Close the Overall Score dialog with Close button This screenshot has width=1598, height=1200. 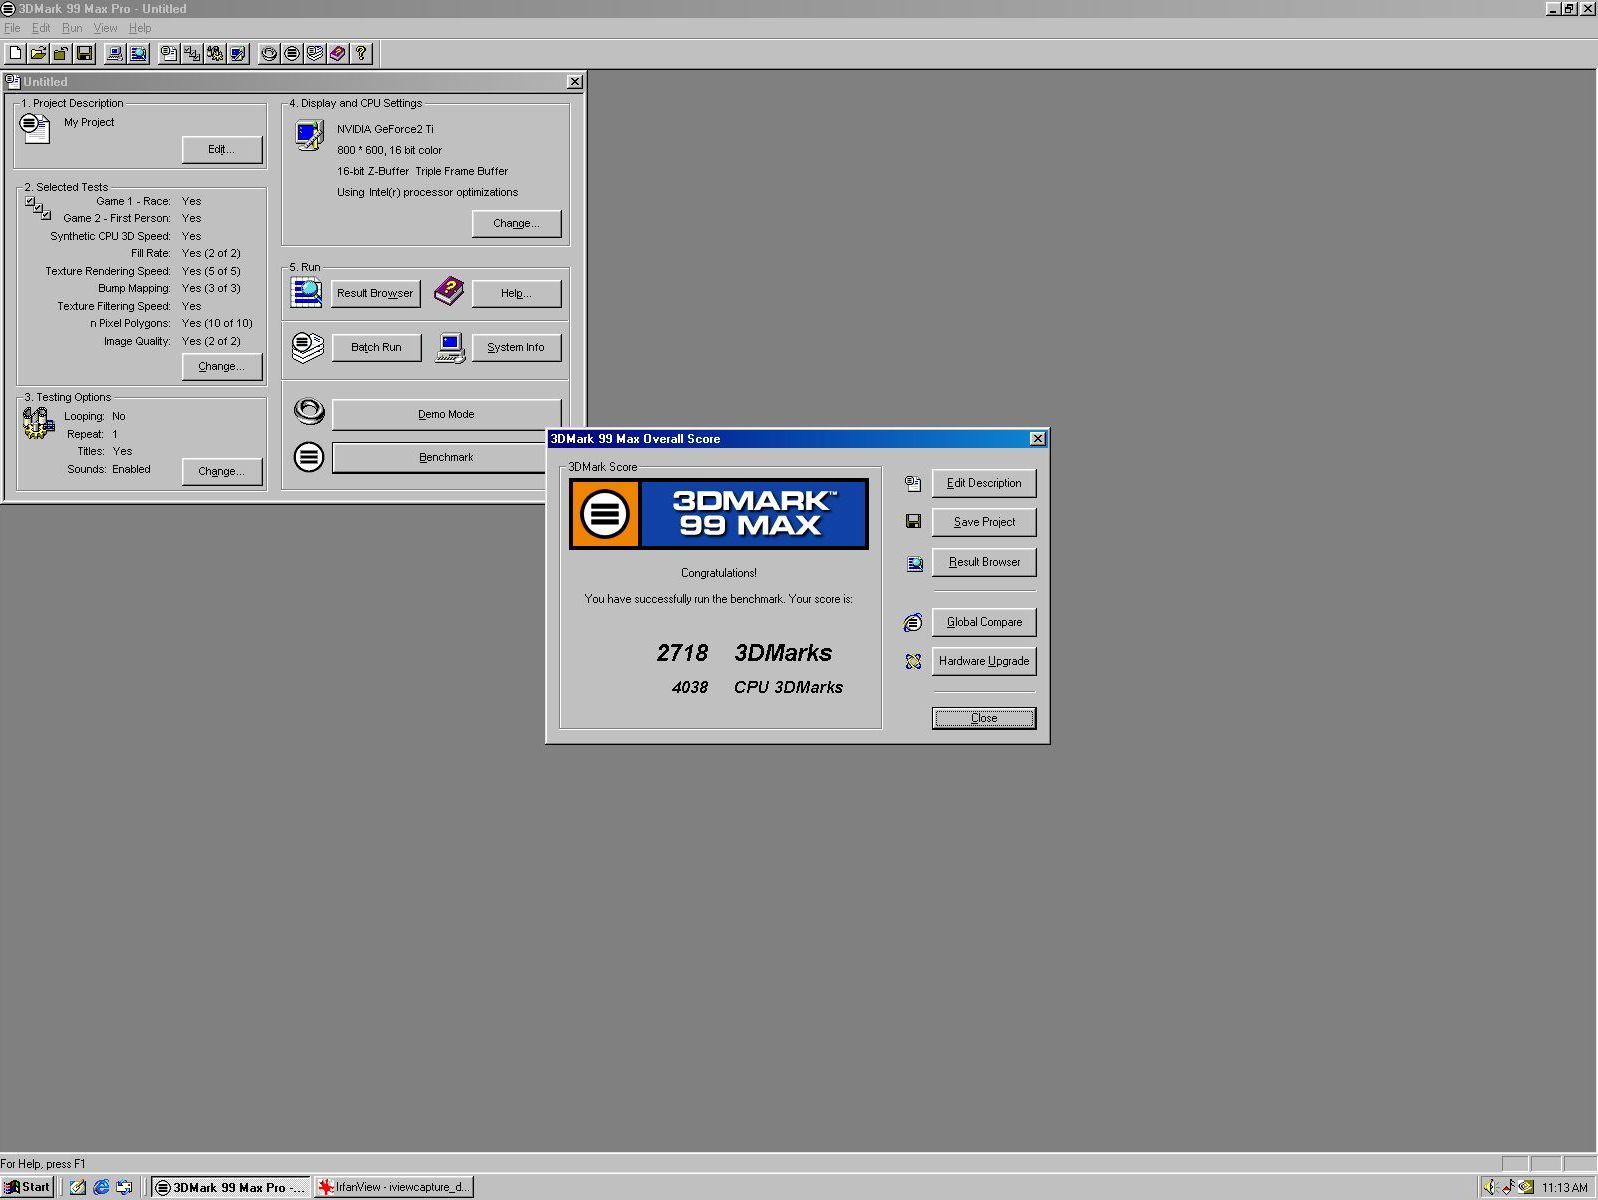pyautogui.click(x=984, y=718)
